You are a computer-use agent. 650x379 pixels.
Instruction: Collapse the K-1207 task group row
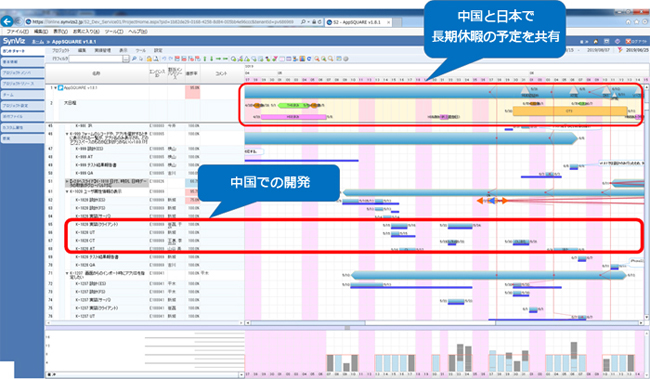pos(67,274)
